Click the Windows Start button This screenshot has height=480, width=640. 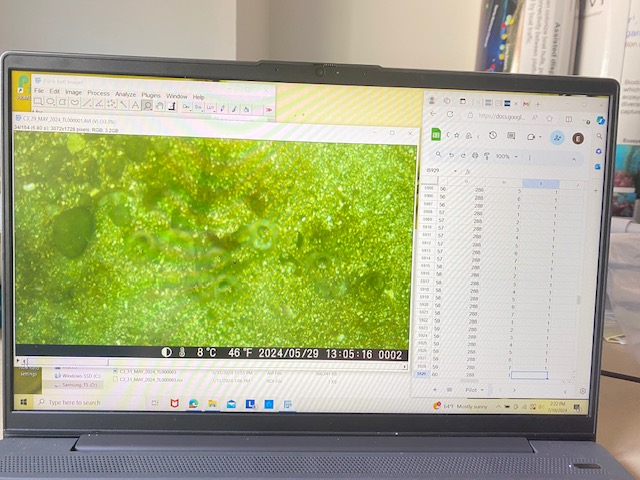click(x=24, y=402)
